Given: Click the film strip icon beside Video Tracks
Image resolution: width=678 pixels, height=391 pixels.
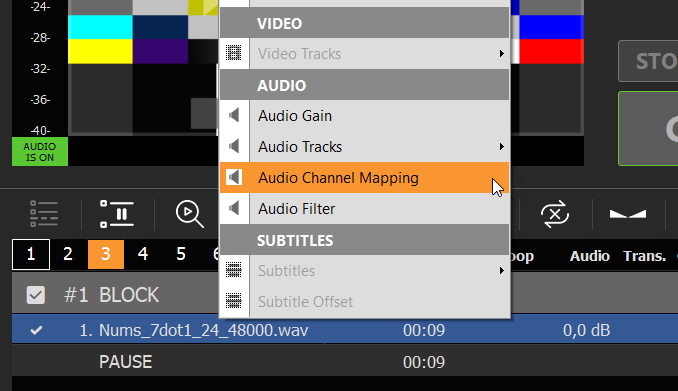Looking at the screenshot, I should pyautogui.click(x=234, y=53).
